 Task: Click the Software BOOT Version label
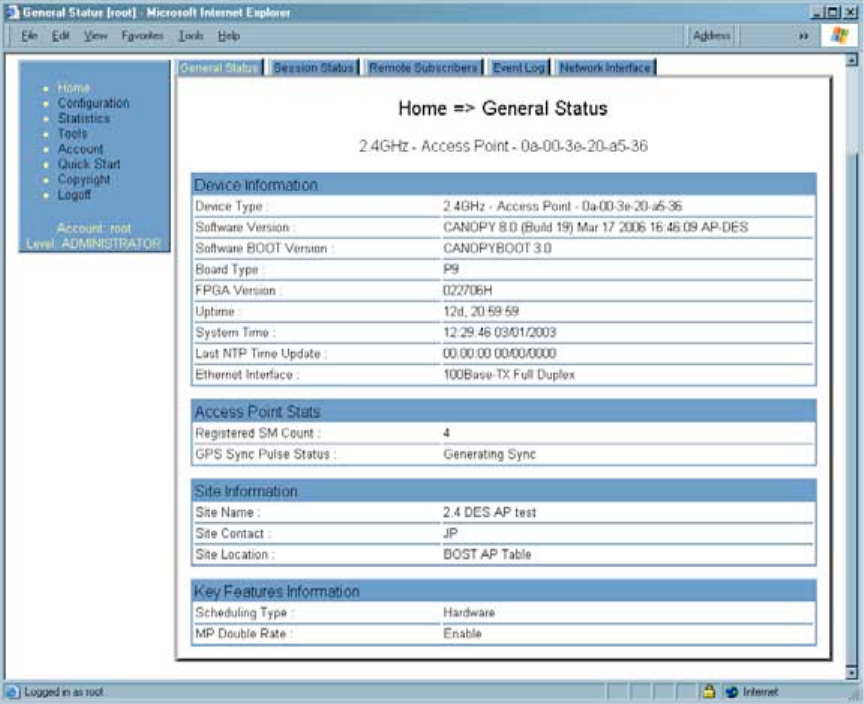(x=263, y=248)
